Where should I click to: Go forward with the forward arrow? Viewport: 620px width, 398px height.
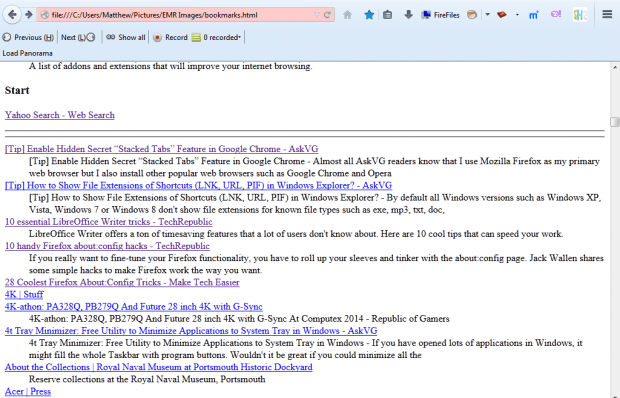[29, 15]
